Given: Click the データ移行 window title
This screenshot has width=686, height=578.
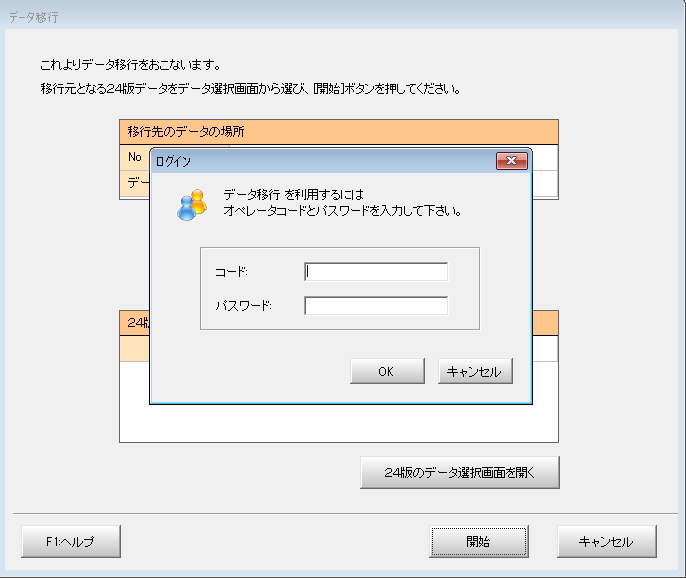Looking at the screenshot, I should [x=34, y=17].
